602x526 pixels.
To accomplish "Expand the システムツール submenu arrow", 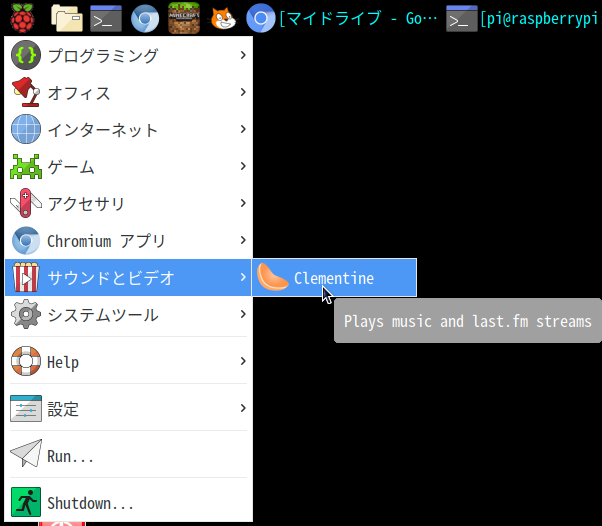I will coord(243,314).
